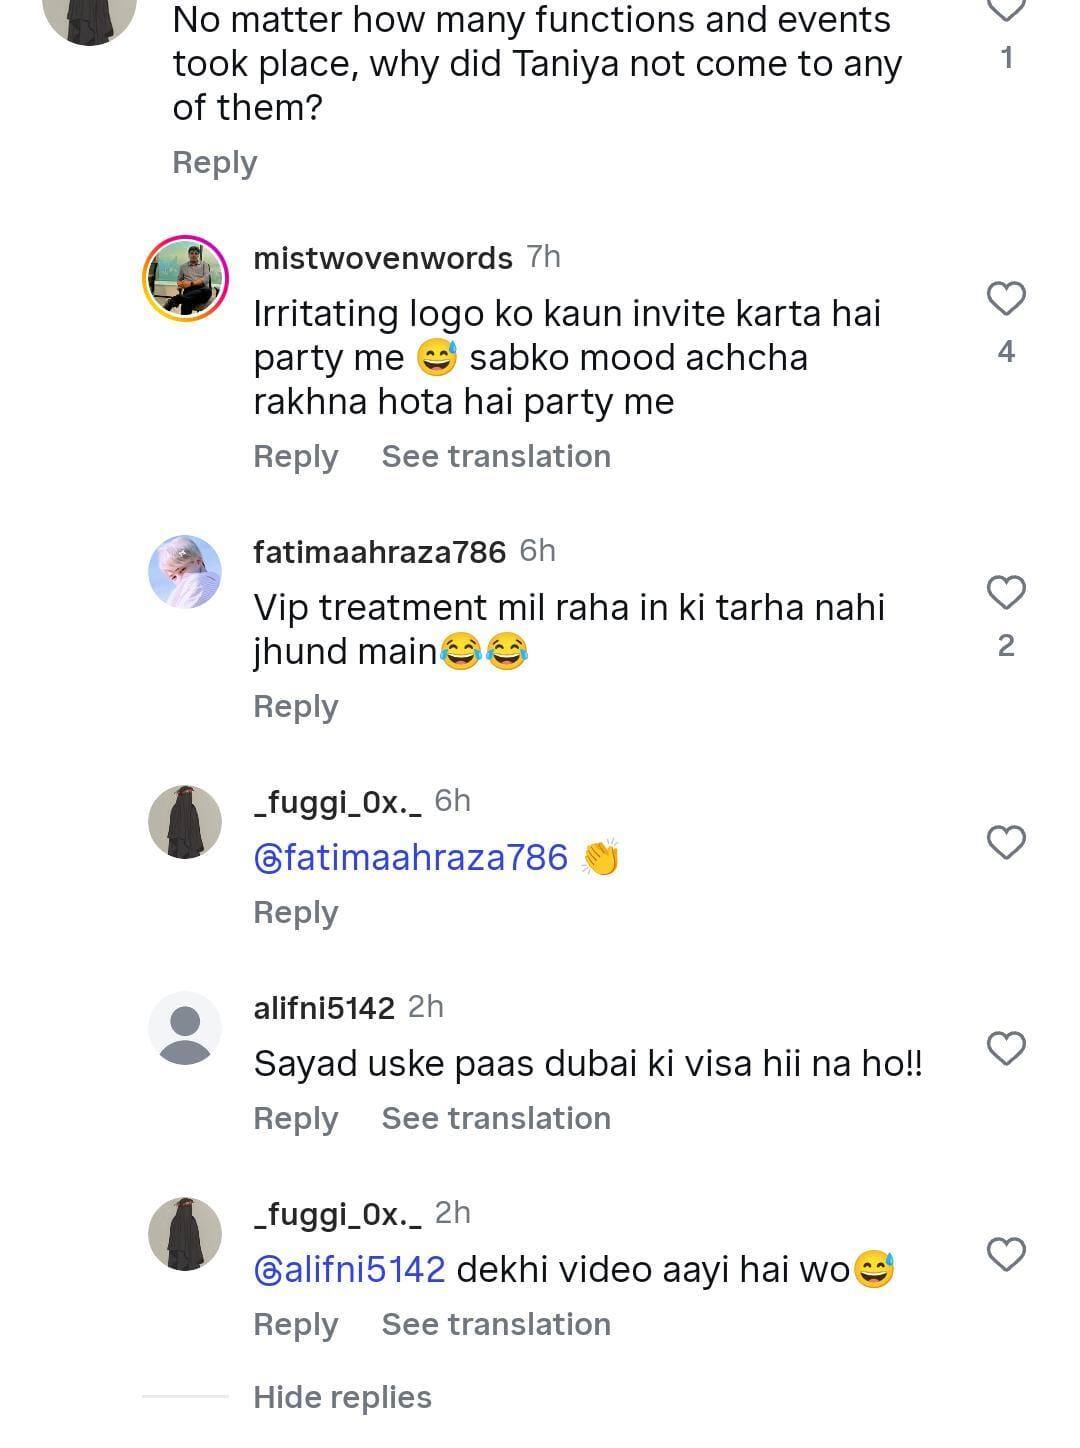See translation of alifni5142's comment
The width and height of the screenshot is (1080, 1448).
[x=495, y=1118]
